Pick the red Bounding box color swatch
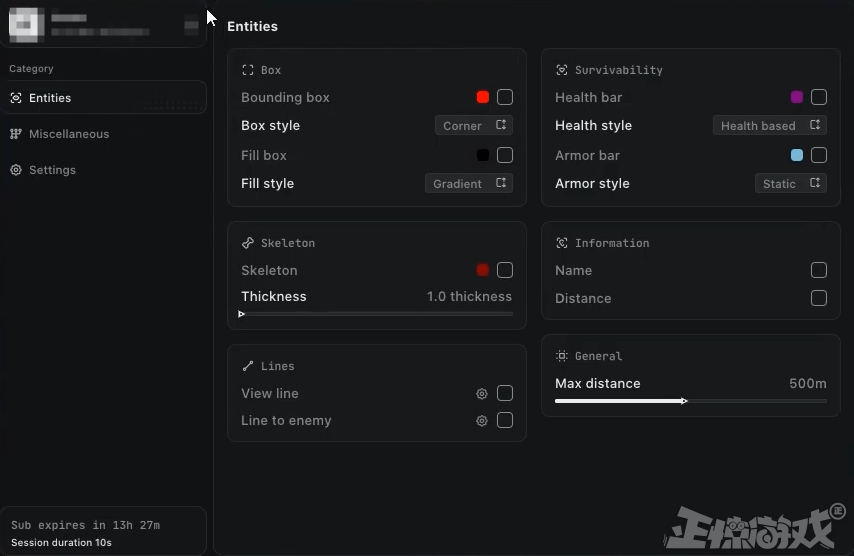This screenshot has width=854, height=556. [483, 97]
